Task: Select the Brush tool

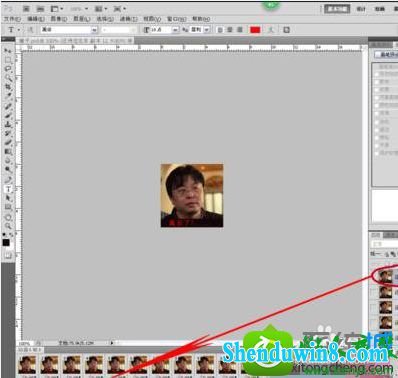Action: pos(8,116)
